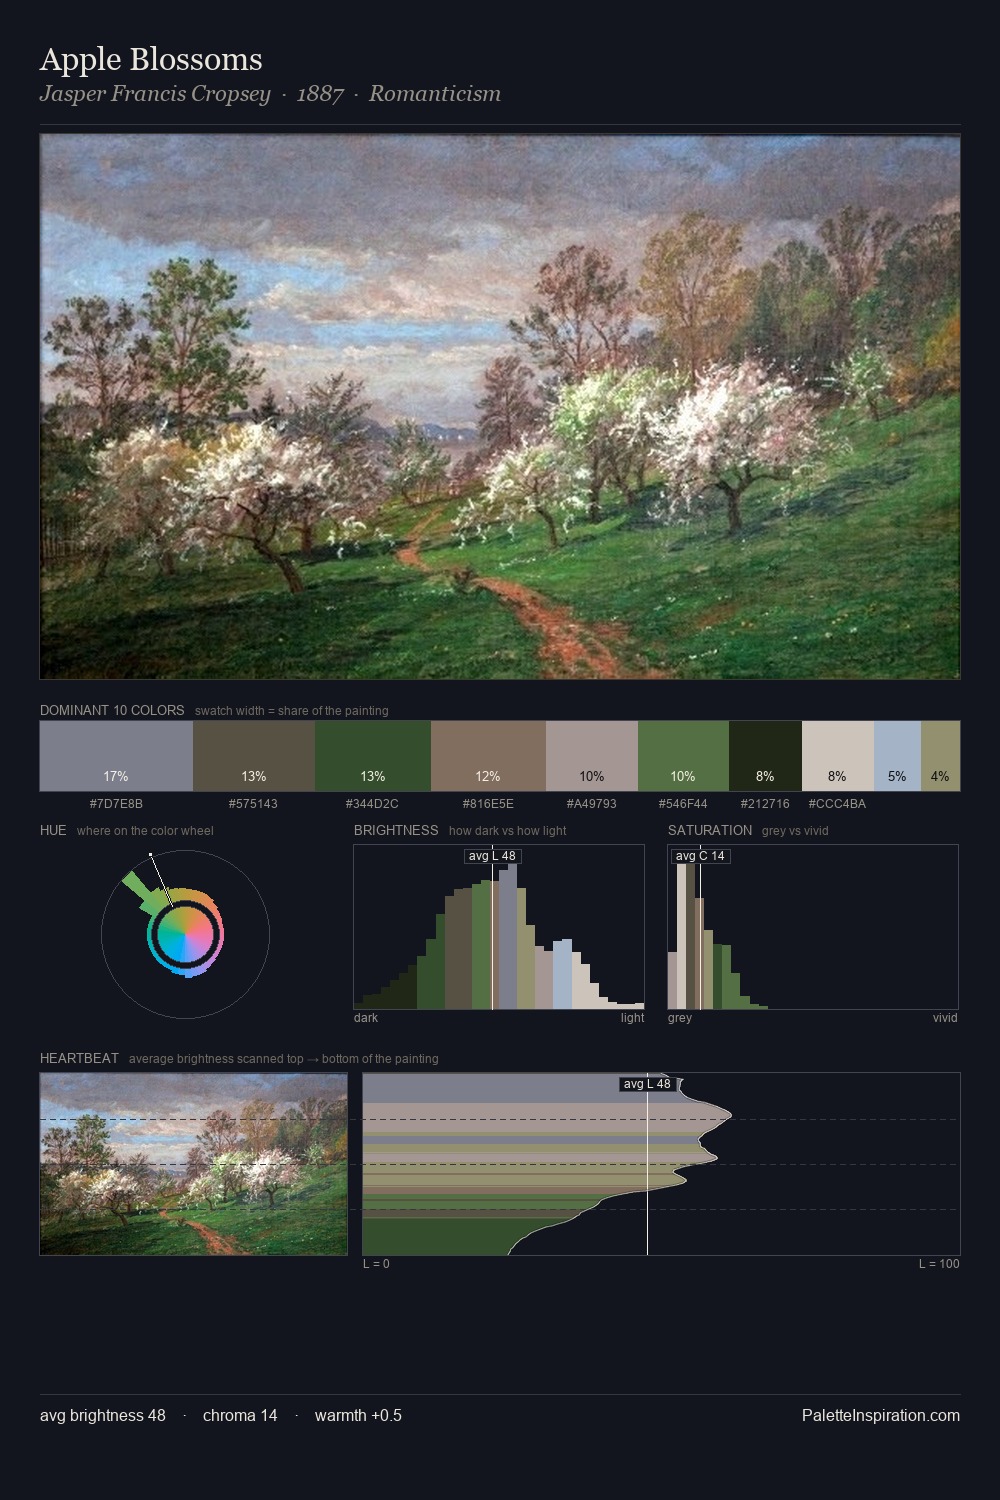Click the hex code #CCC4BA
The image size is (1000, 1500).
coord(837,803)
